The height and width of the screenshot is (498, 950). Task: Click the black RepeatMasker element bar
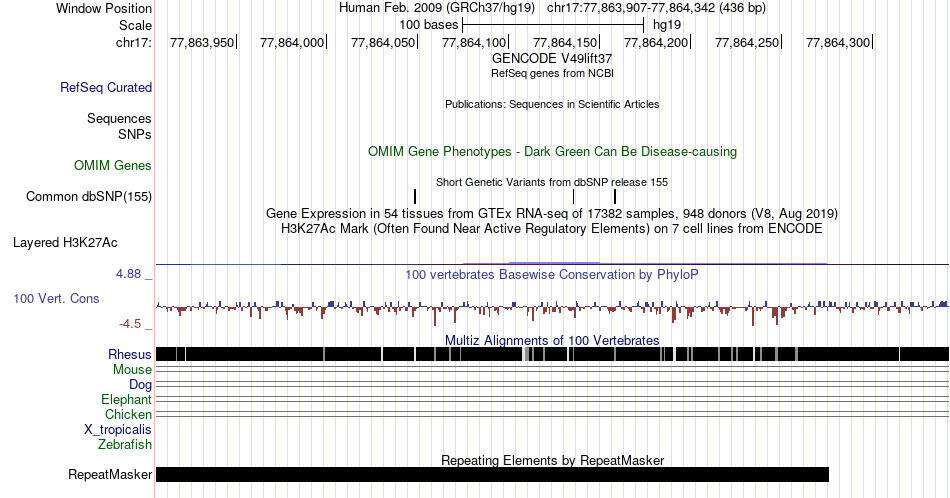[x=492, y=474]
